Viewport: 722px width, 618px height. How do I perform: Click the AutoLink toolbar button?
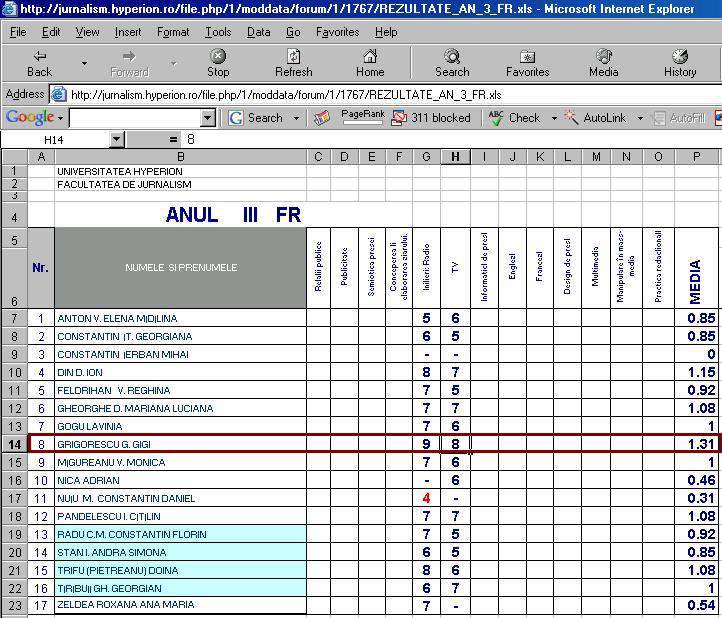coord(596,118)
